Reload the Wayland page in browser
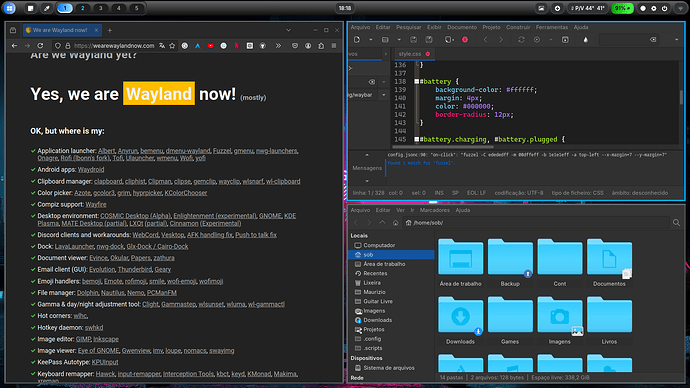The height and width of the screenshot is (388, 690). (x=40, y=46)
